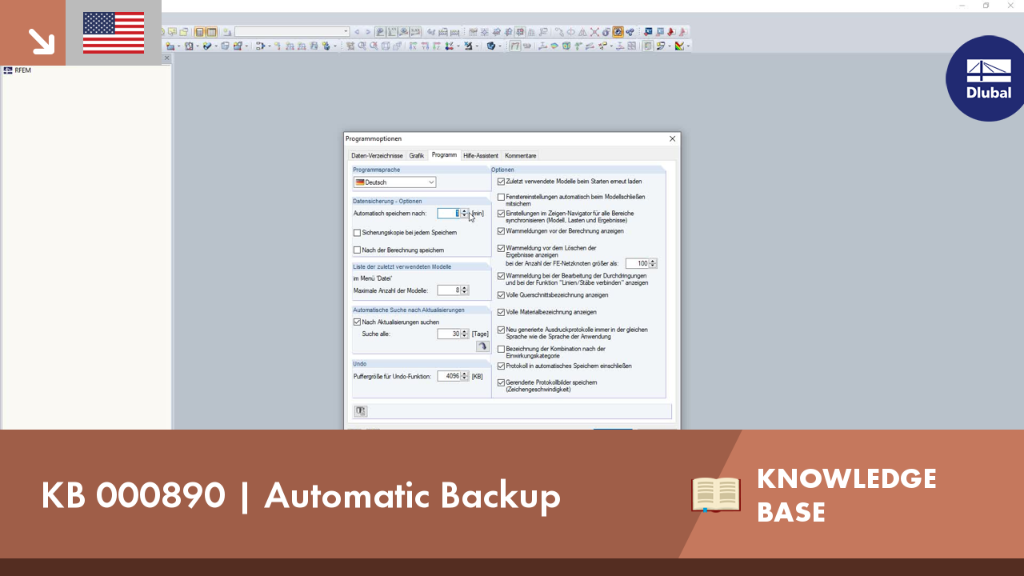Click the white diagonal arrow icon

[41, 41]
